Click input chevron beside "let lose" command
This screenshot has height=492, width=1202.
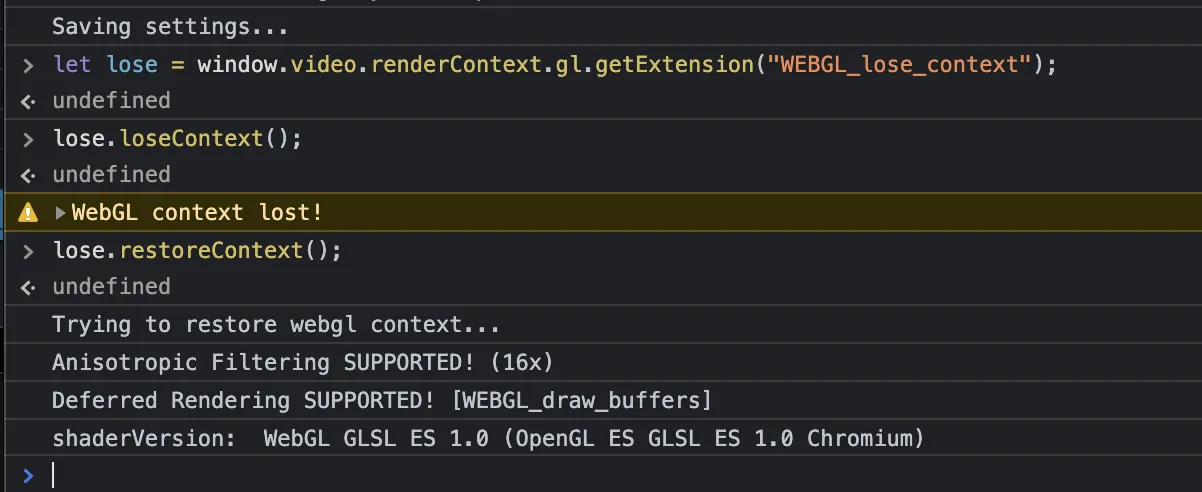[28, 65]
